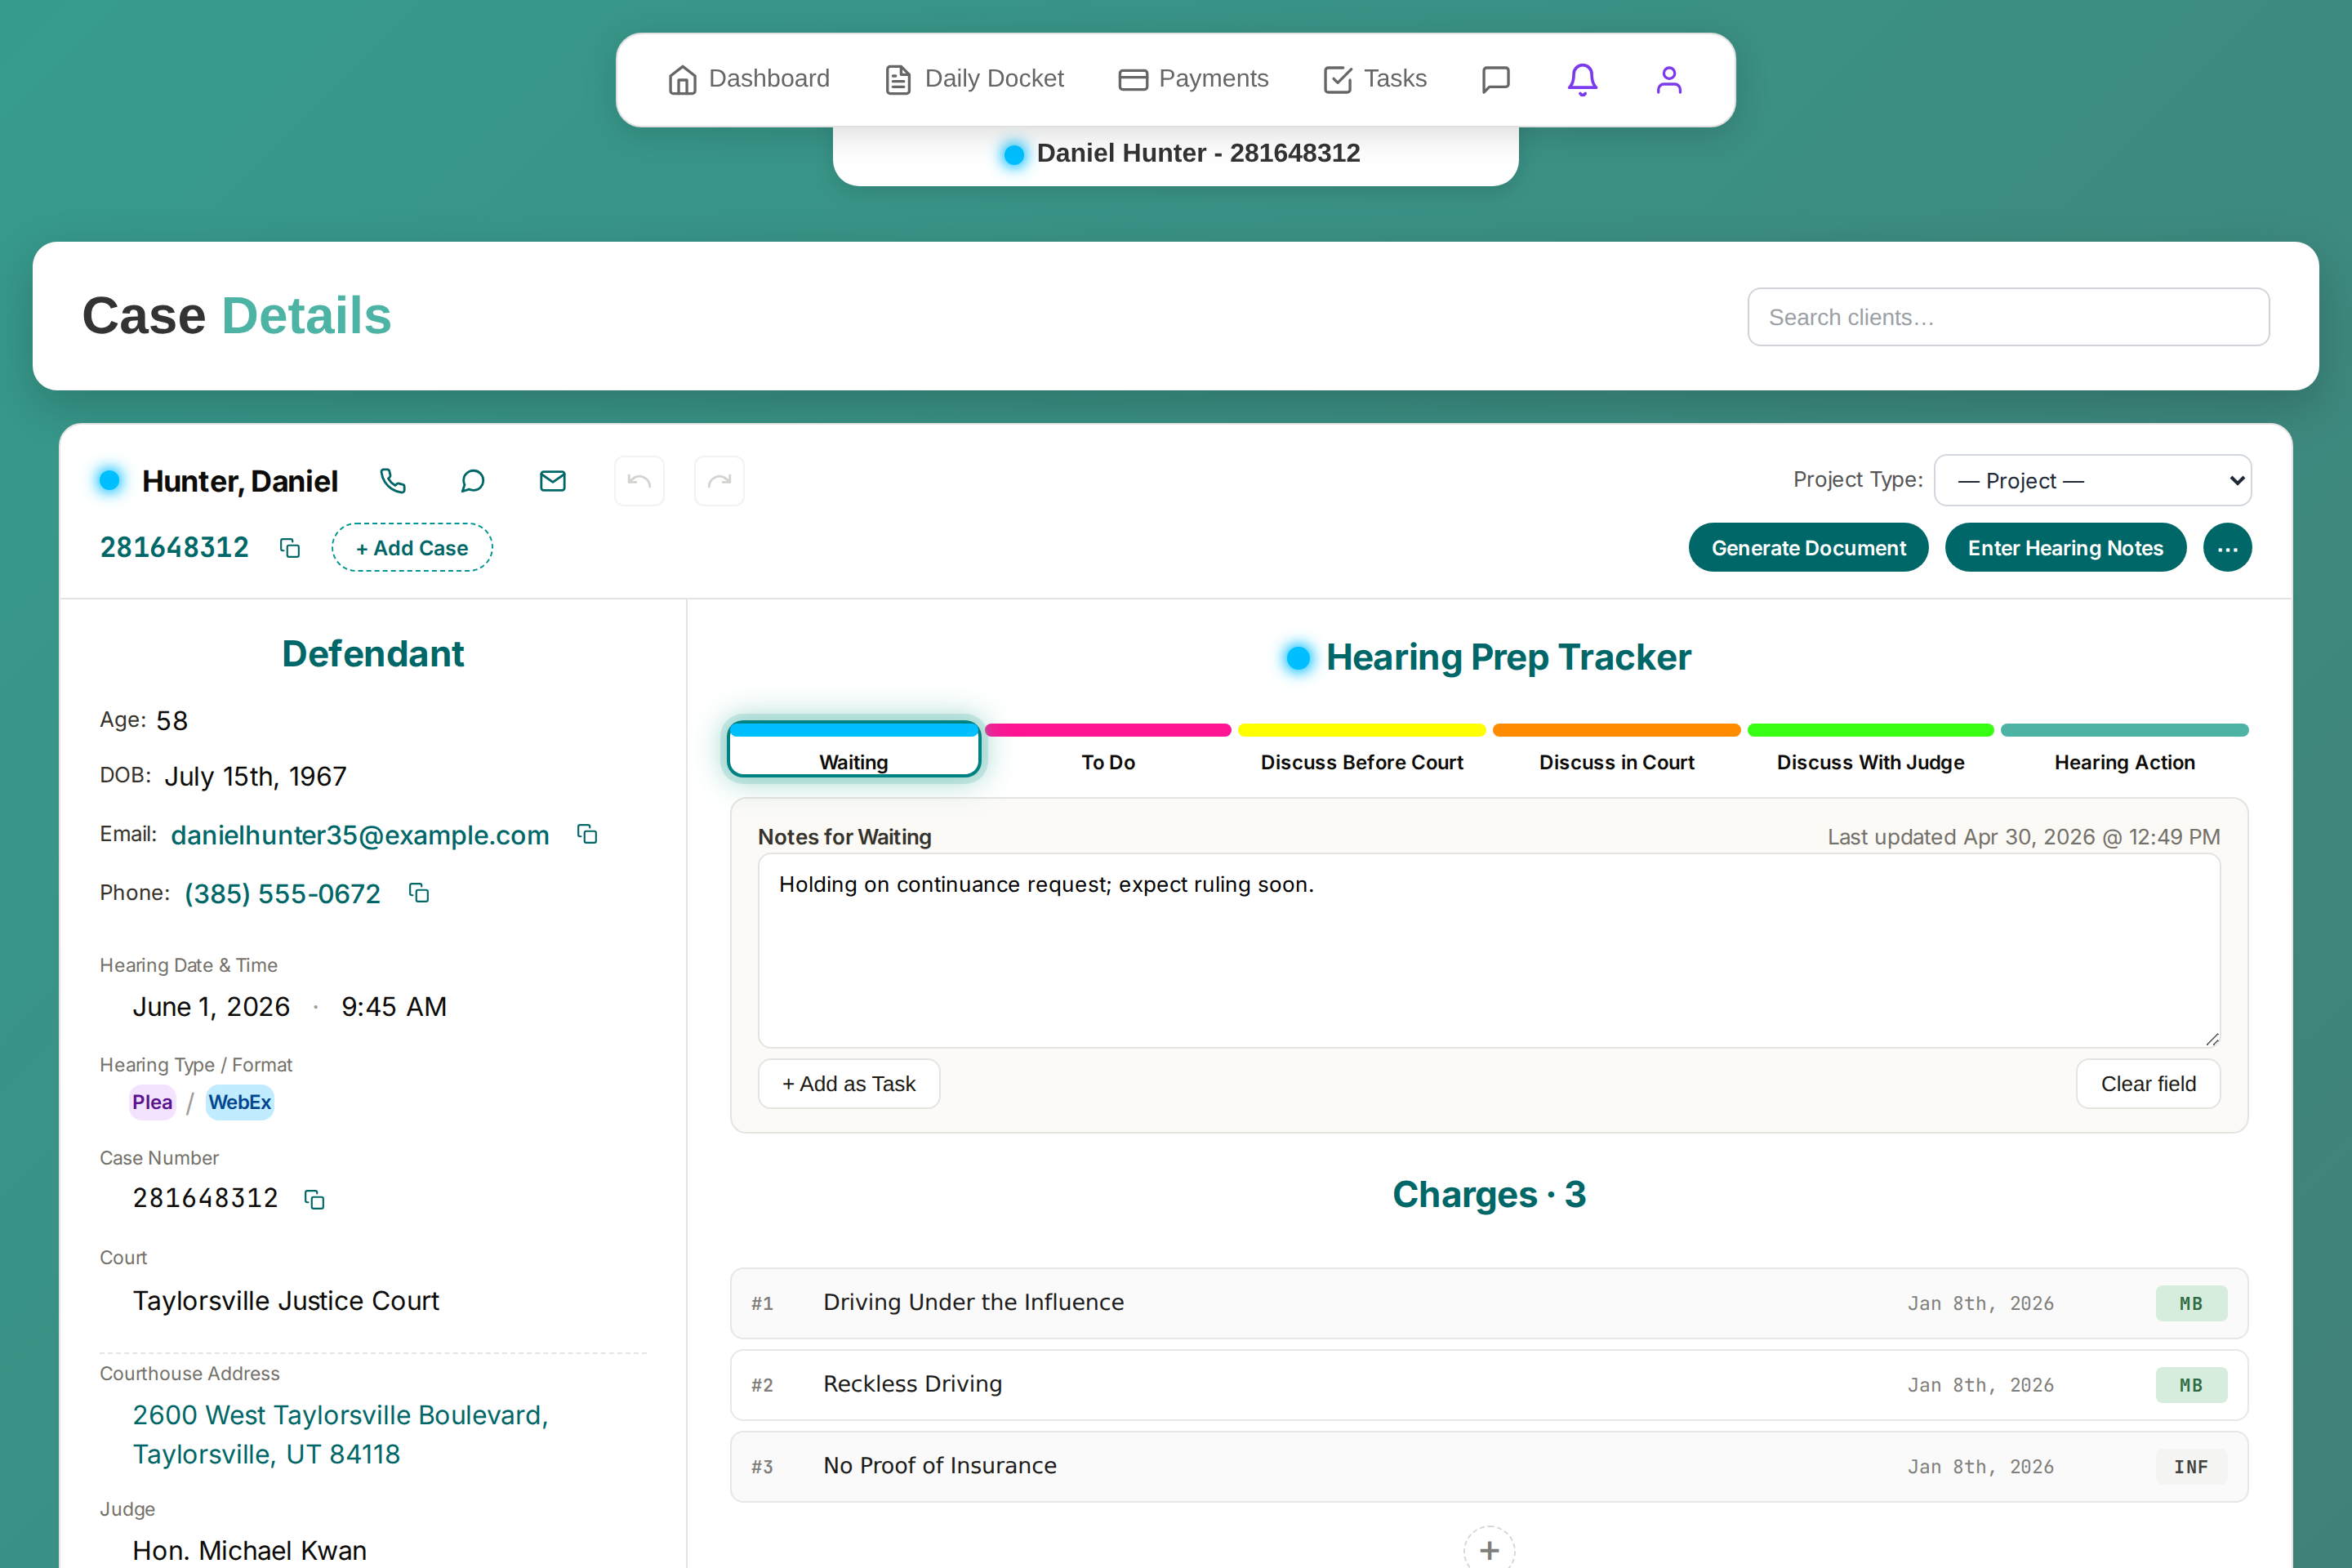Open Tasks from the navigation bar
This screenshot has width=2352, height=1568.
pos(1375,79)
